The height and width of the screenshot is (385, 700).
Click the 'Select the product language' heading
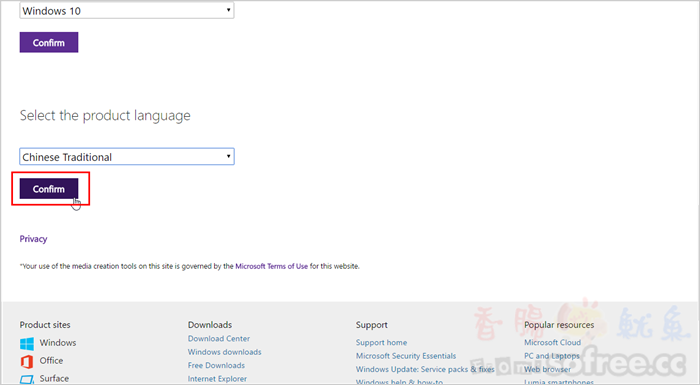pos(105,116)
